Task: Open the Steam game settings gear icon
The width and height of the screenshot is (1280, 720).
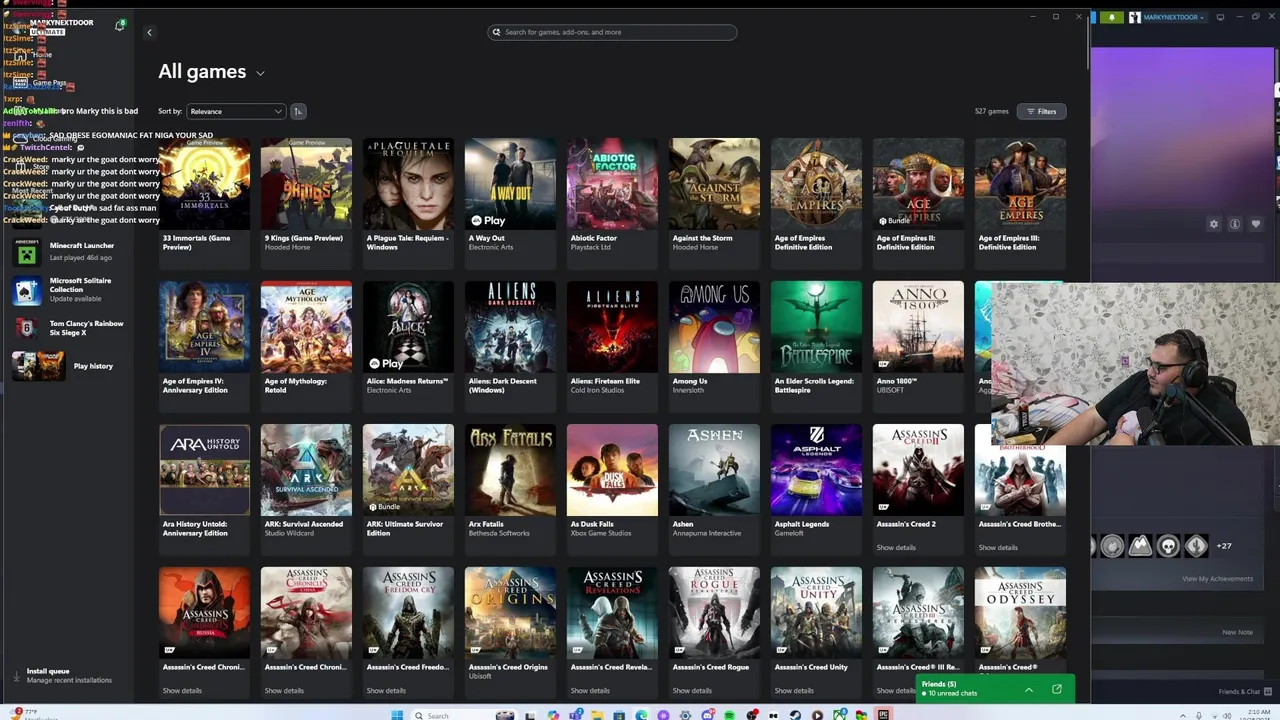Action: click(x=1214, y=224)
